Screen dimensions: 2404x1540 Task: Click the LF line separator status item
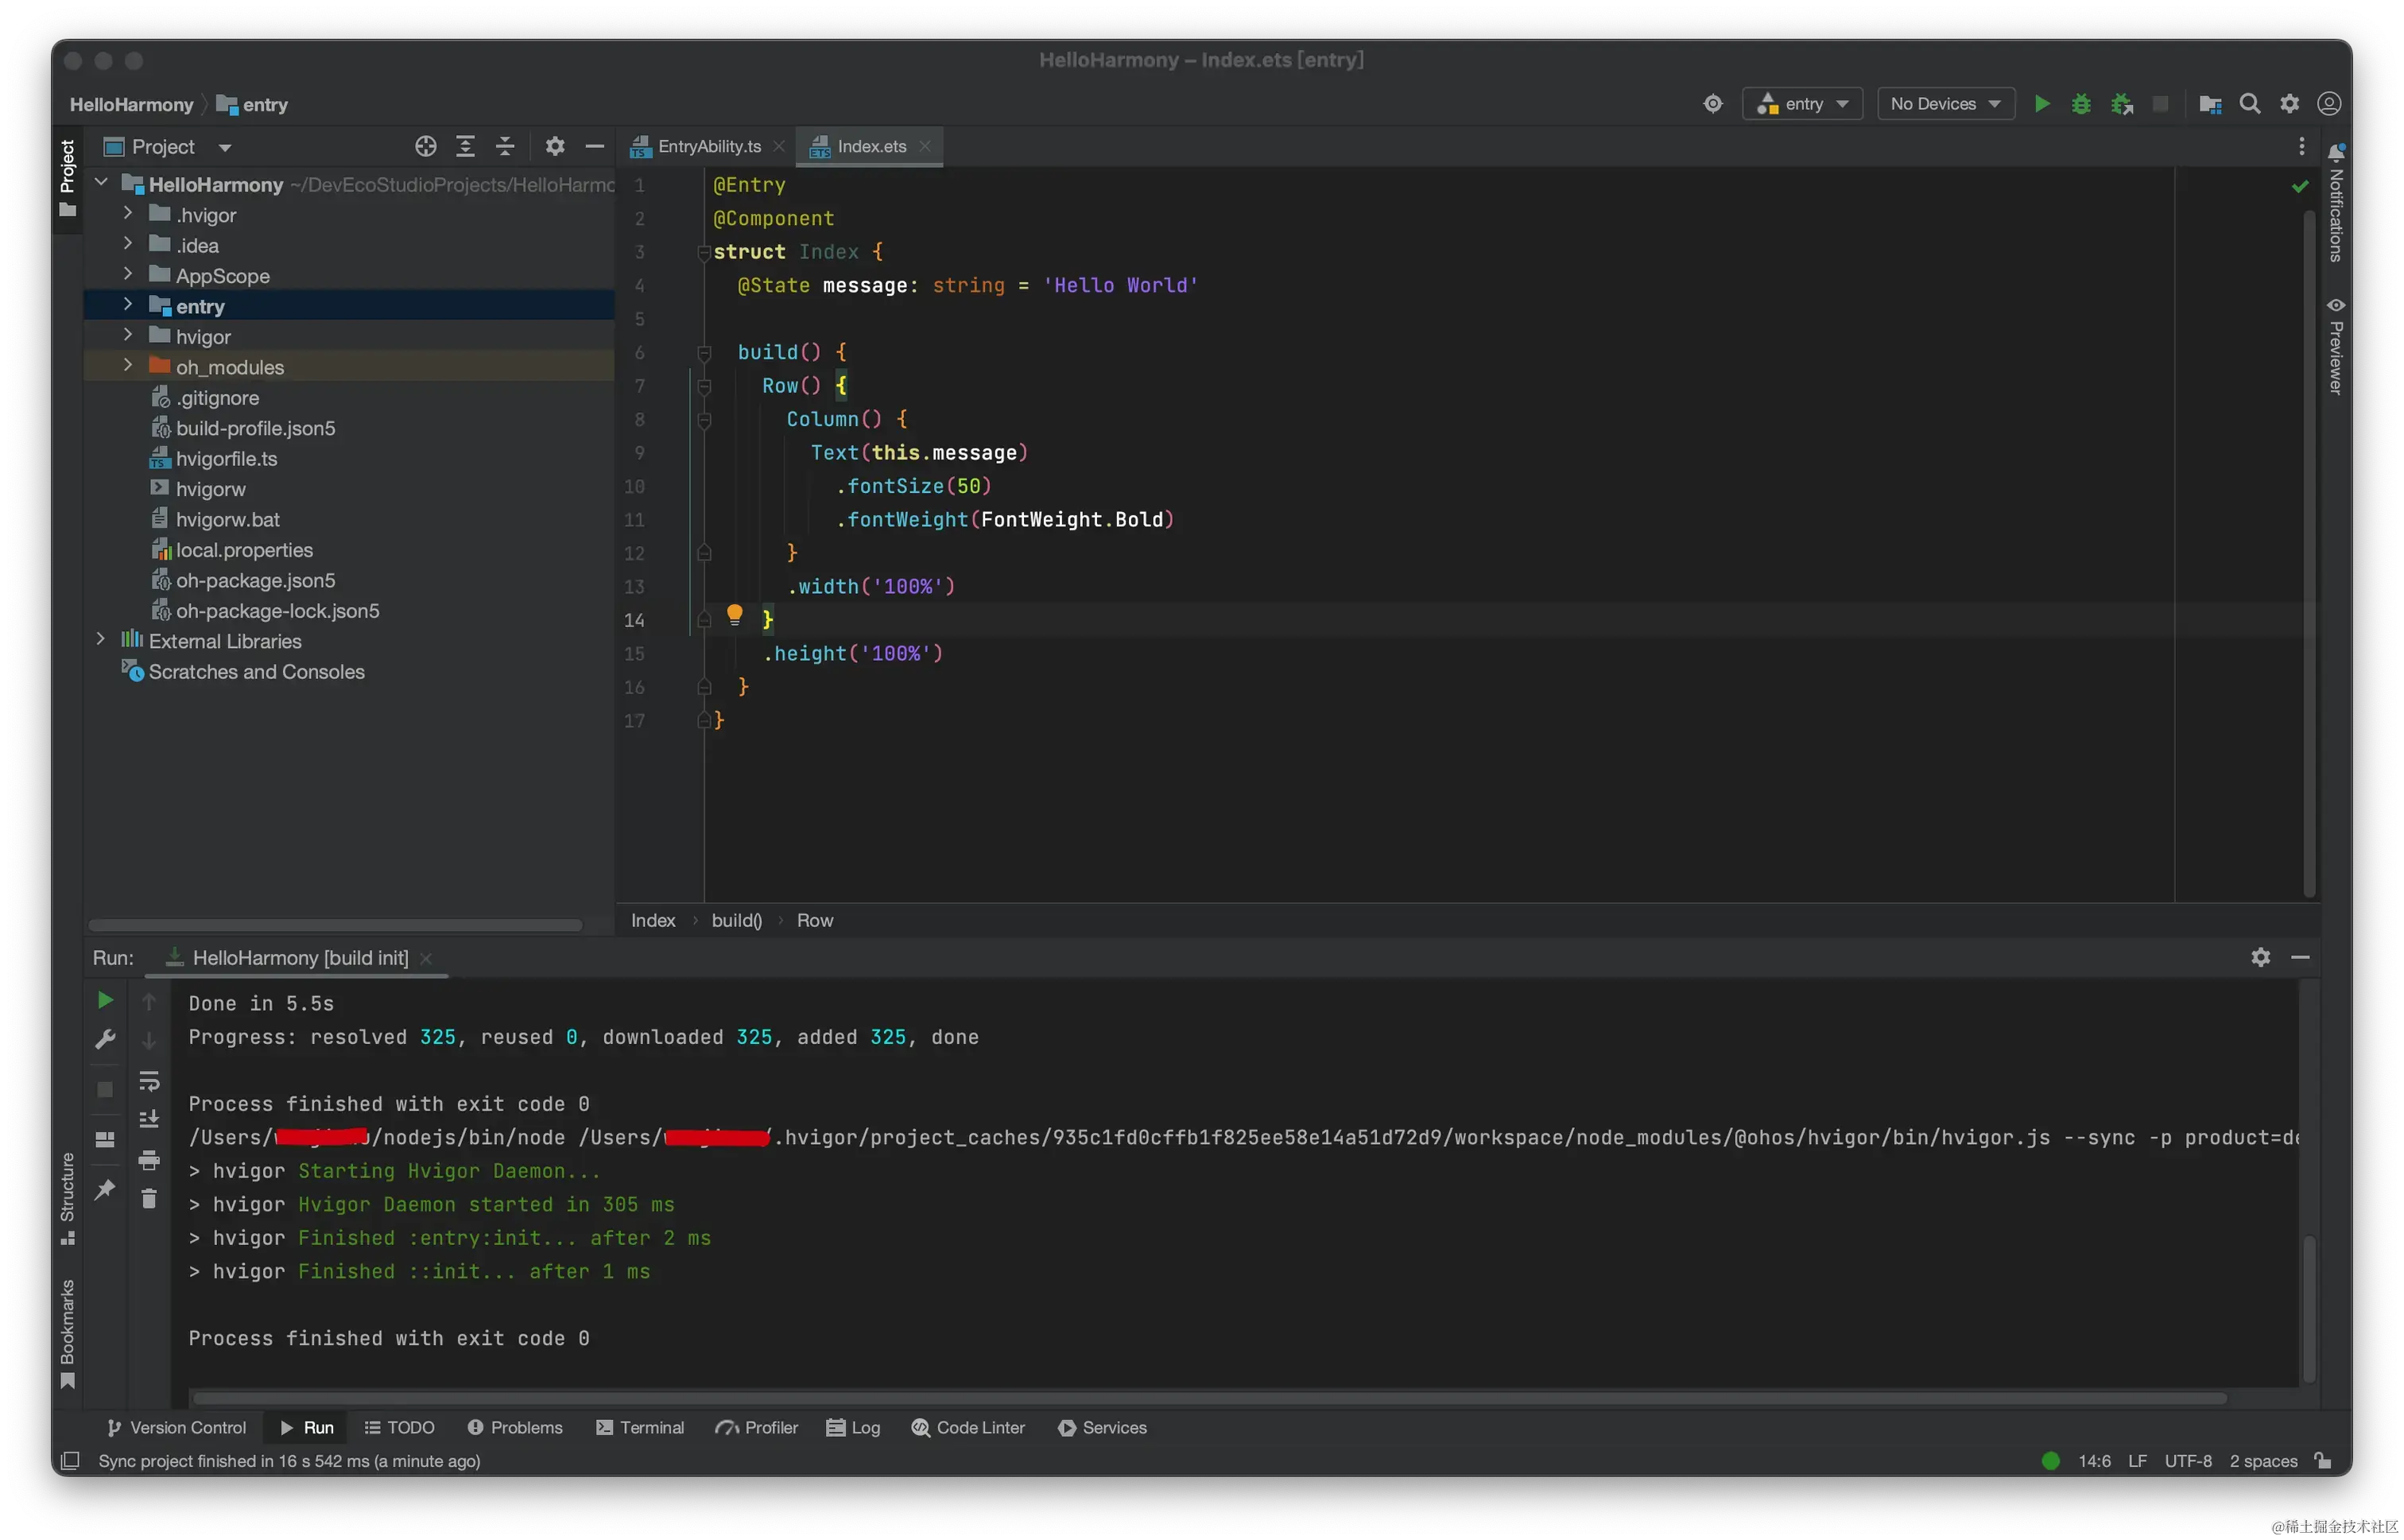click(x=2137, y=1461)
